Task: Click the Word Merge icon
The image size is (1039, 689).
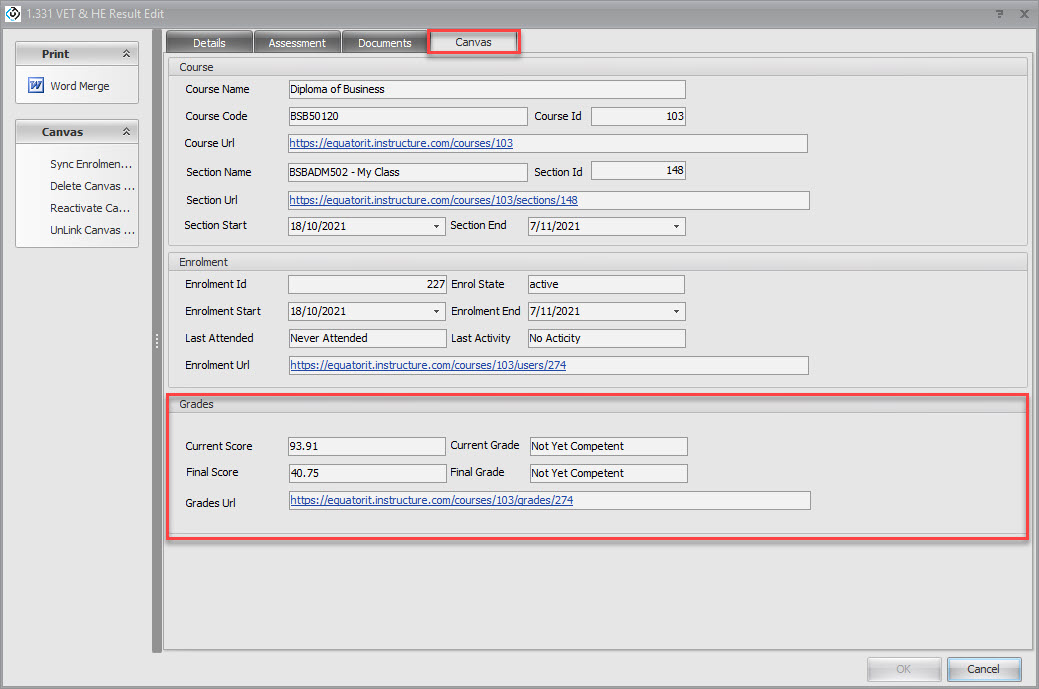Action: pos(36,86)
